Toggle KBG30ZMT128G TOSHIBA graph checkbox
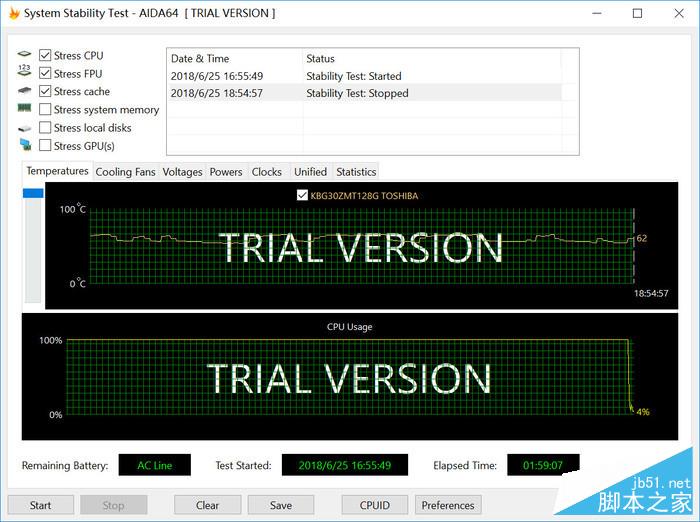This screenshot has width=700, height=522. click(x=302, y=195)
